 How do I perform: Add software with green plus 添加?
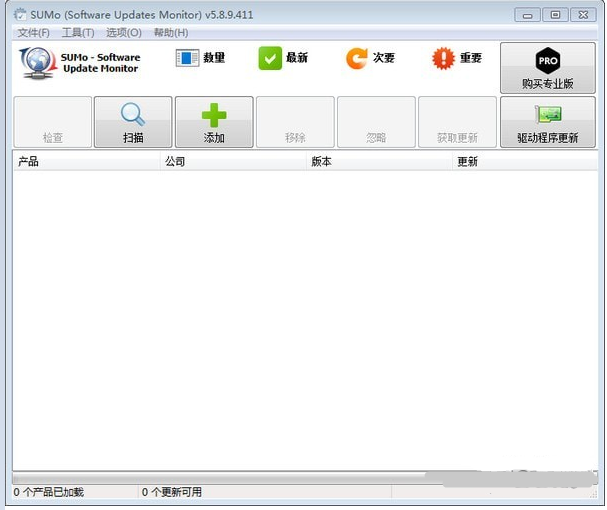(x=214, y=122)
